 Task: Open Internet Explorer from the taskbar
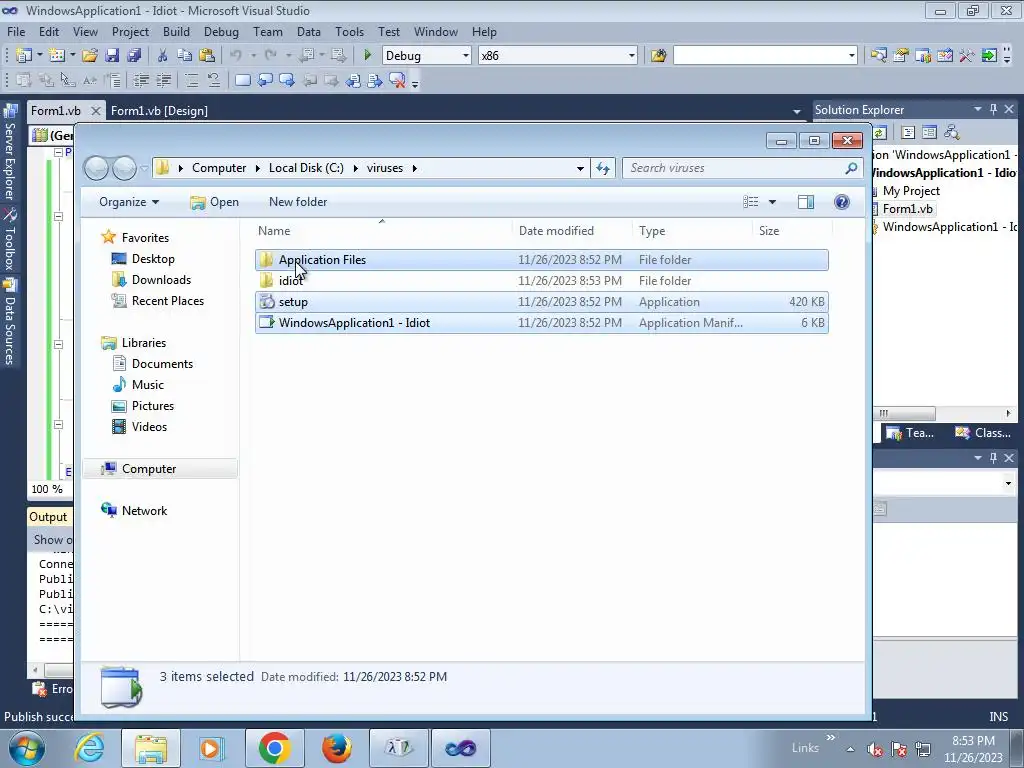pyautogui.click(x=89, y=748)
